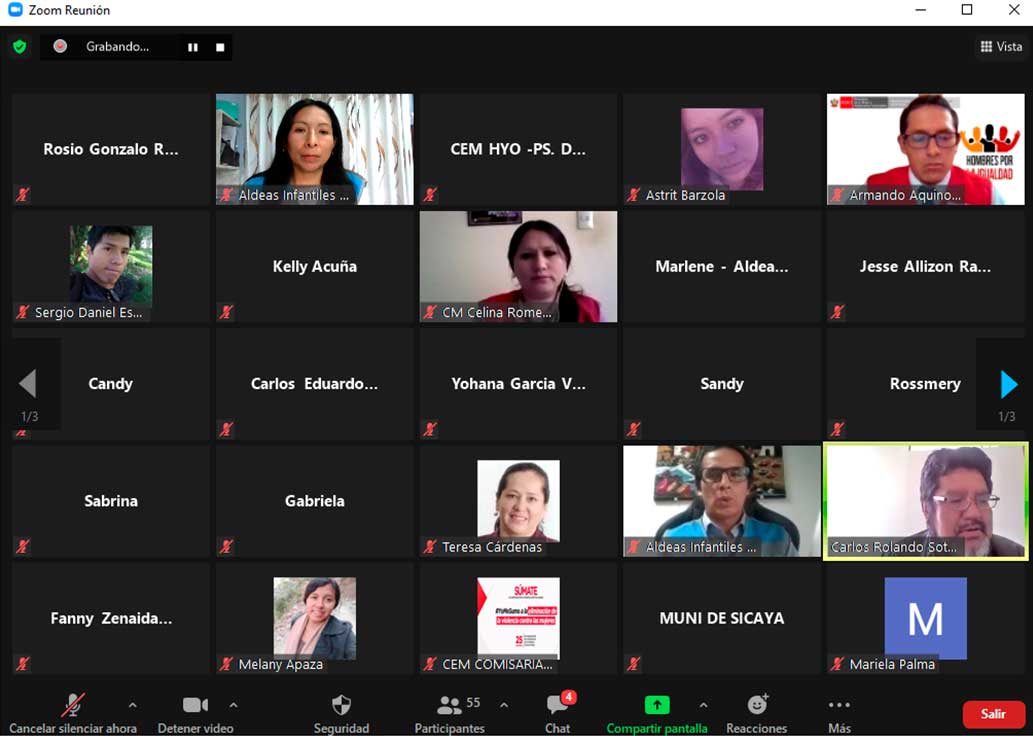Viewport: 1033px width, 736px height.
Task: Expand the participants options arrow
Action: coord(504,705)
